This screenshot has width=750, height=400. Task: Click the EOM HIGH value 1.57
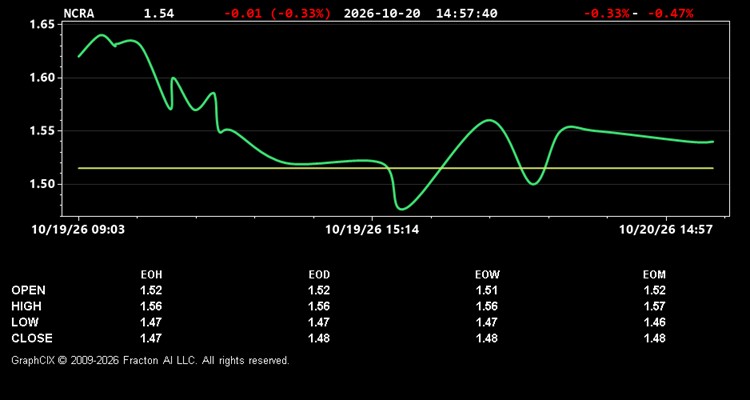click(654, 306)
